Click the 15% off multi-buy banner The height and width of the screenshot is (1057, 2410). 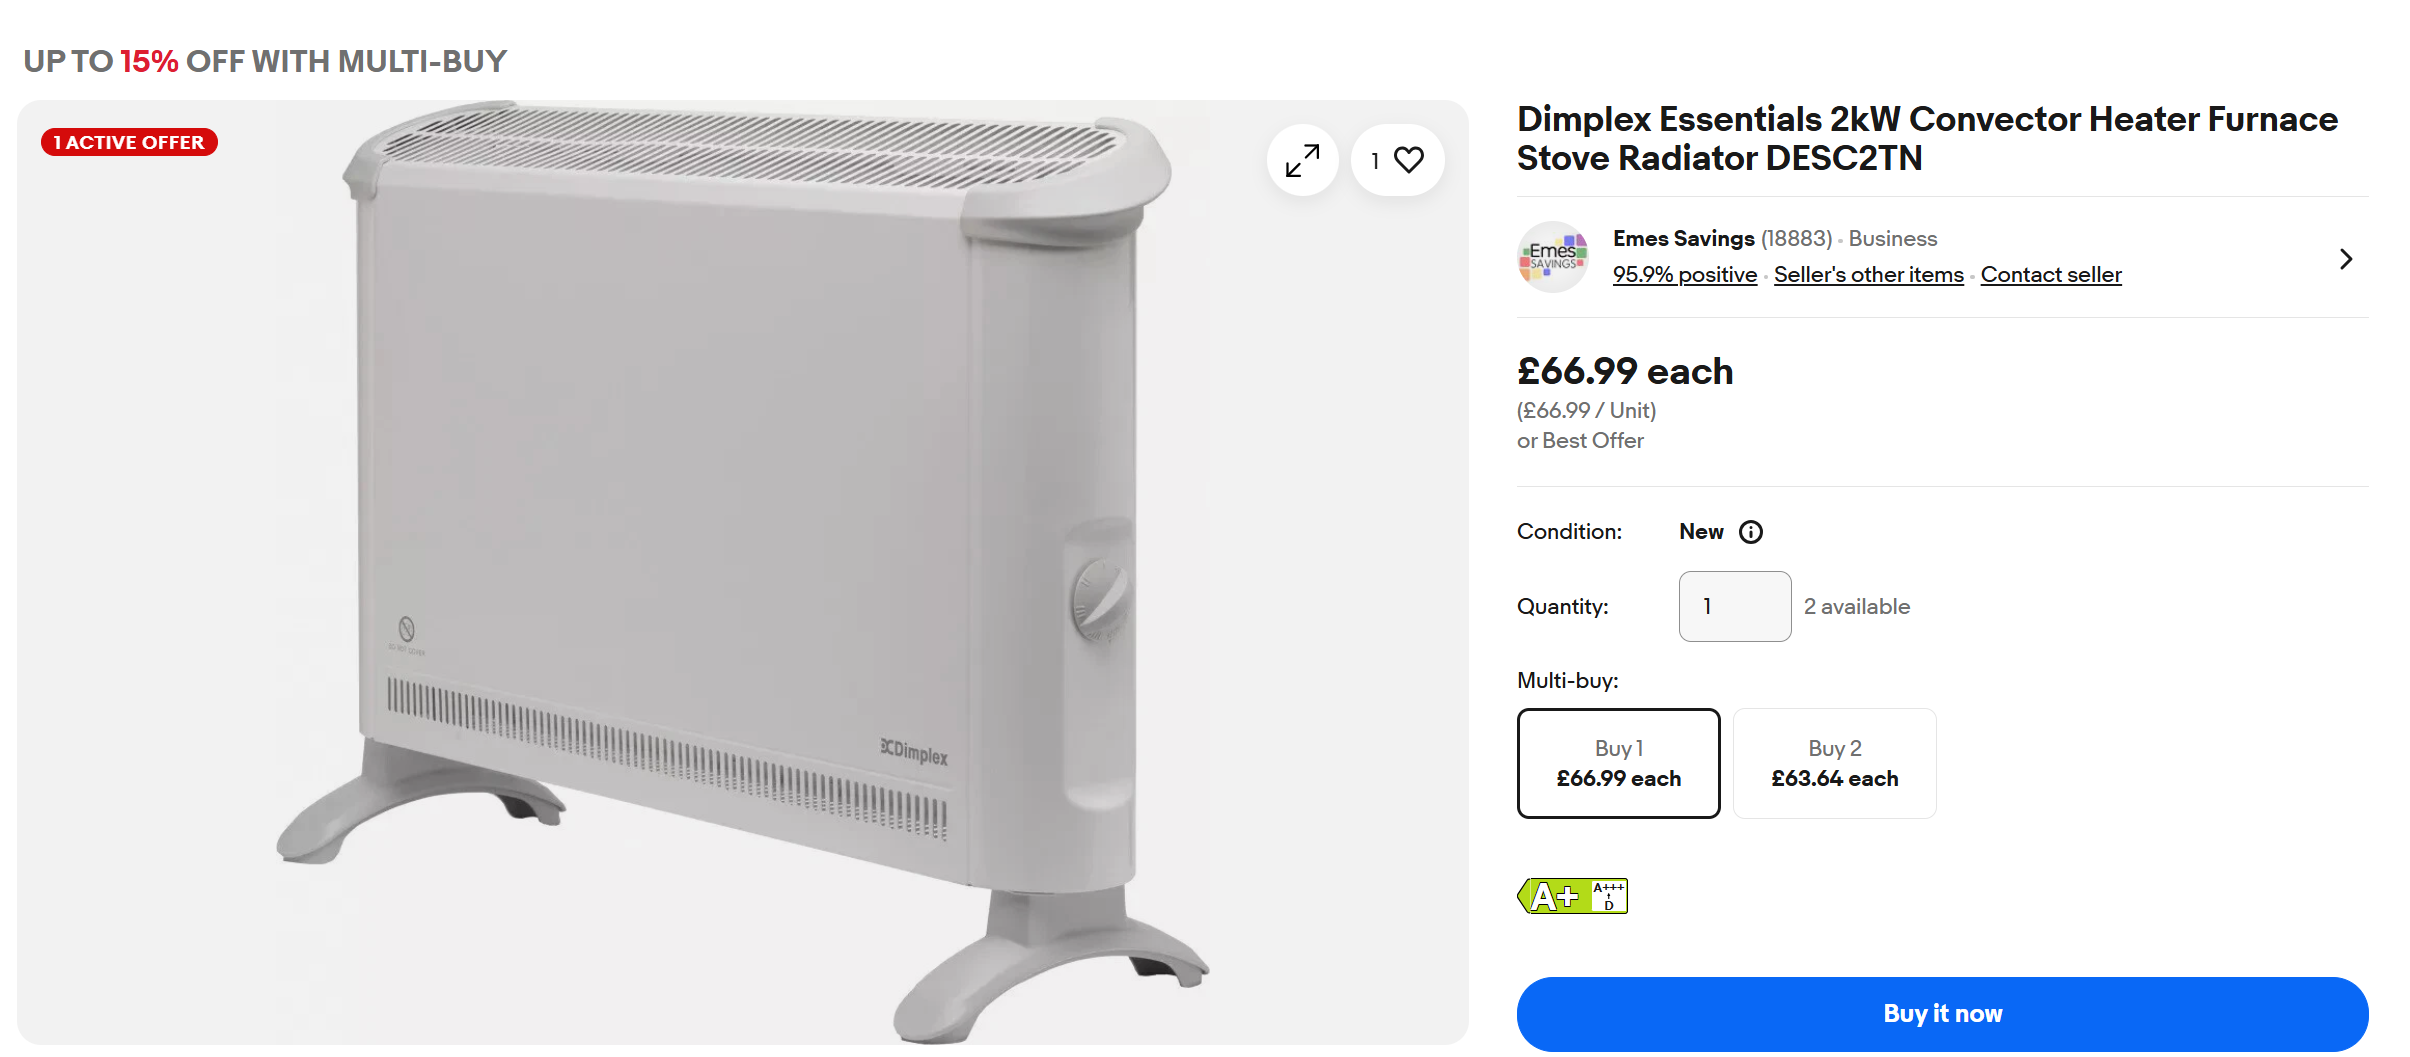(265, 61)
